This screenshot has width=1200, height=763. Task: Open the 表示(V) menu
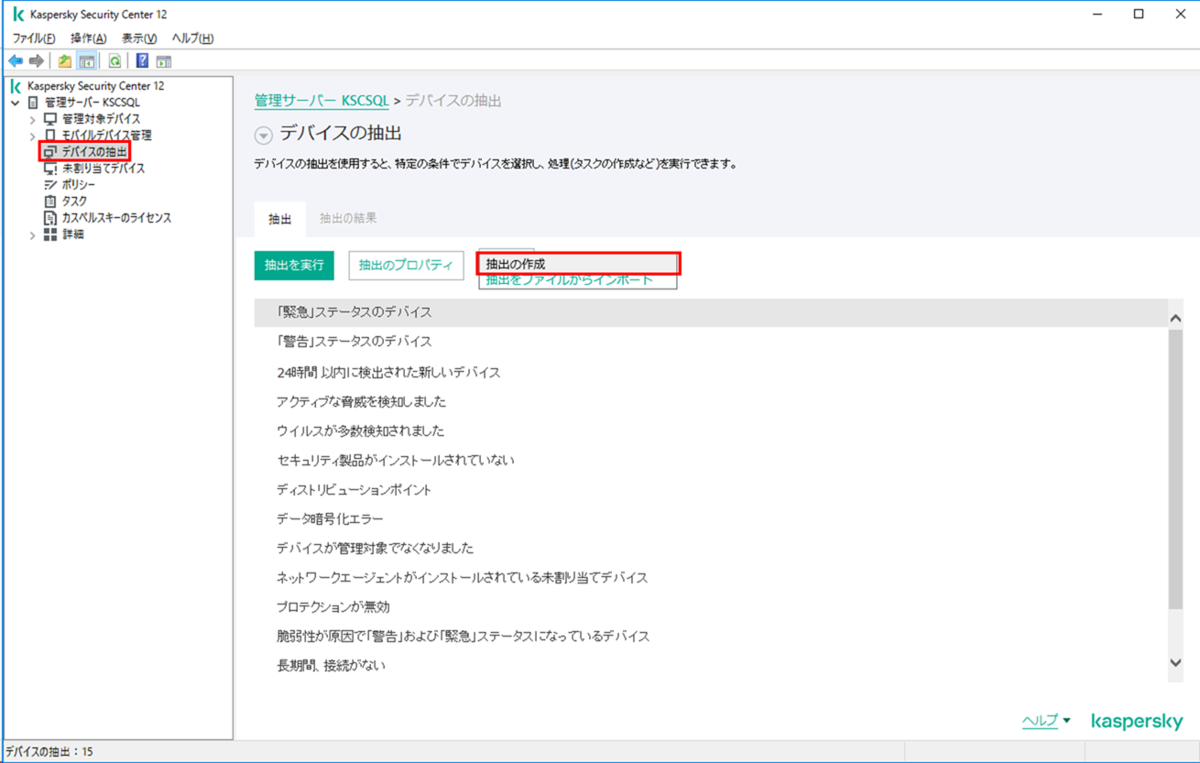coord(139,38)
